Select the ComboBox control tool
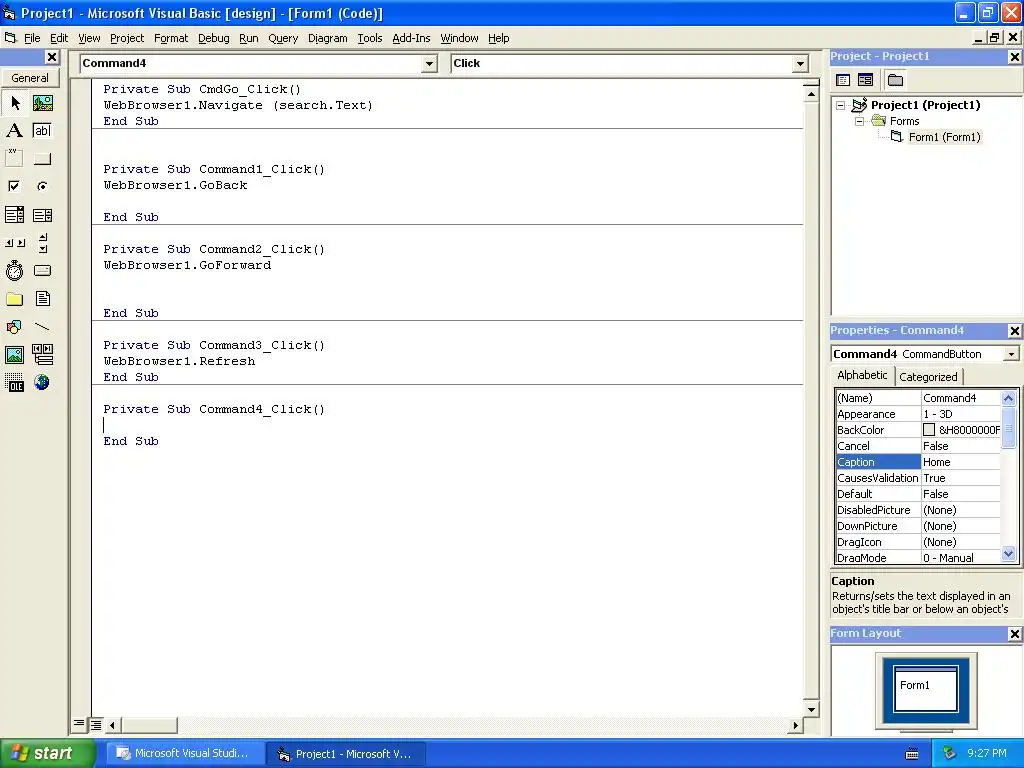Image resolution: width=1024 pixels, height=768 pixels. pyautogui.click(x=15, y=215)
